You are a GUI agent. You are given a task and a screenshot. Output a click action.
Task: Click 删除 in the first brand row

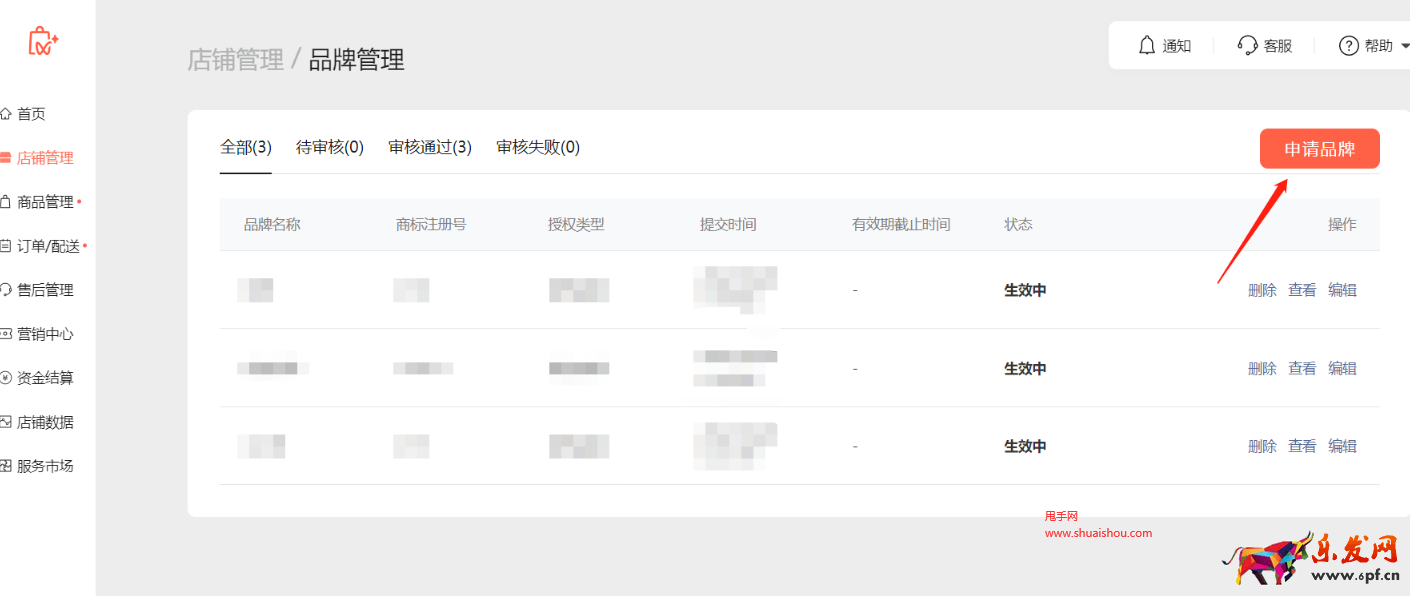click(x=1262, y=290)
